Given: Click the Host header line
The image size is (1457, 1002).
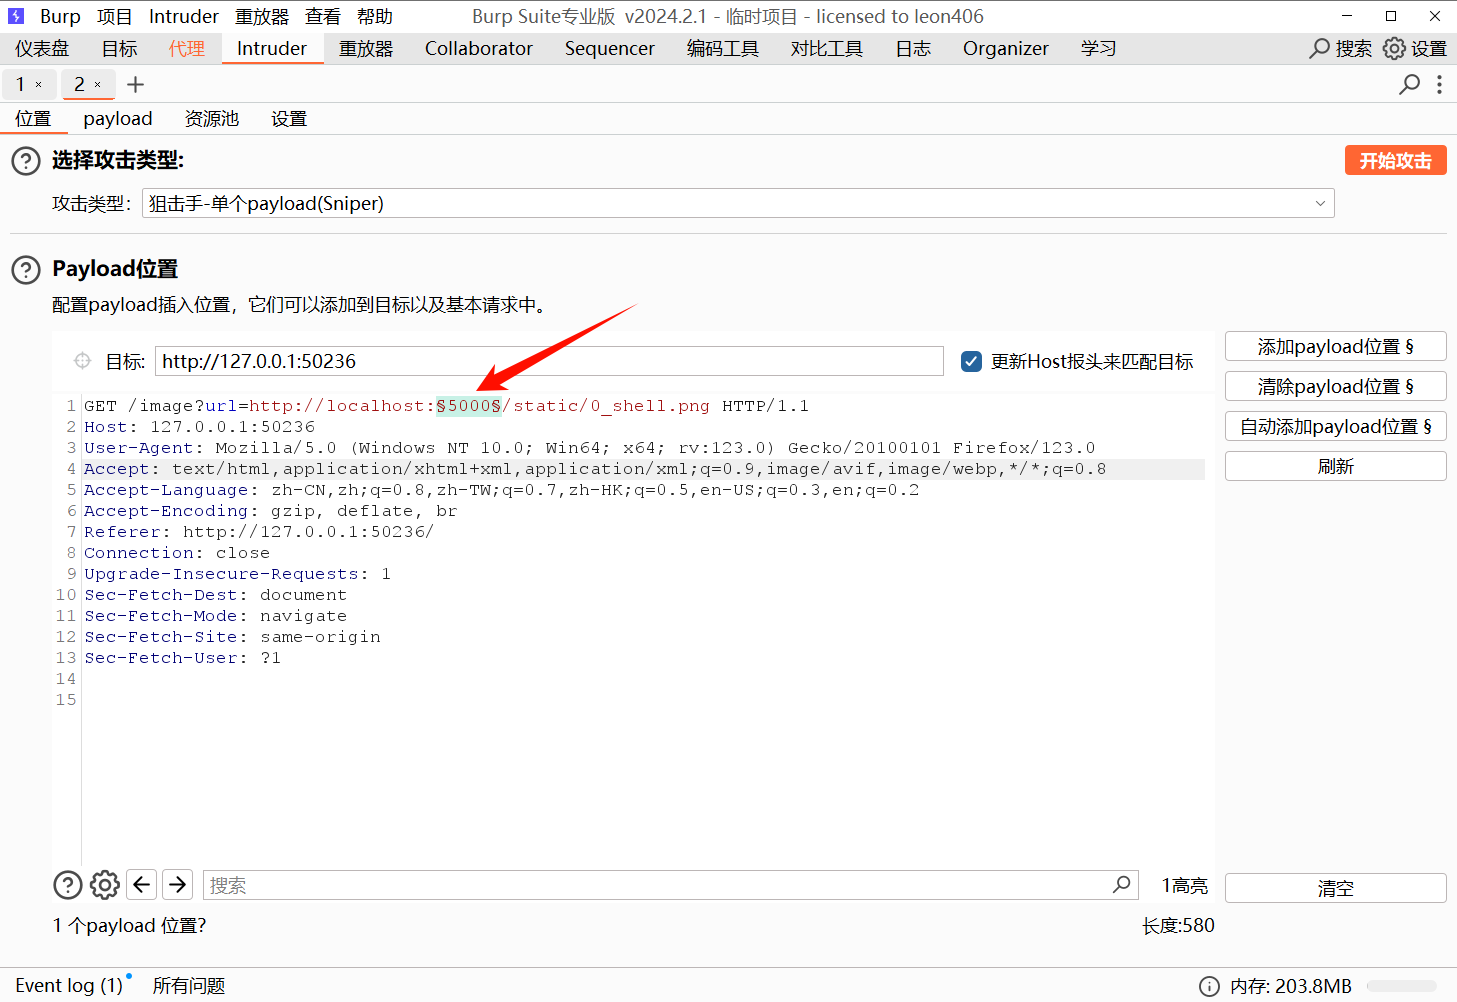Looking at the screenshot, I should click(x=200, y=427).
